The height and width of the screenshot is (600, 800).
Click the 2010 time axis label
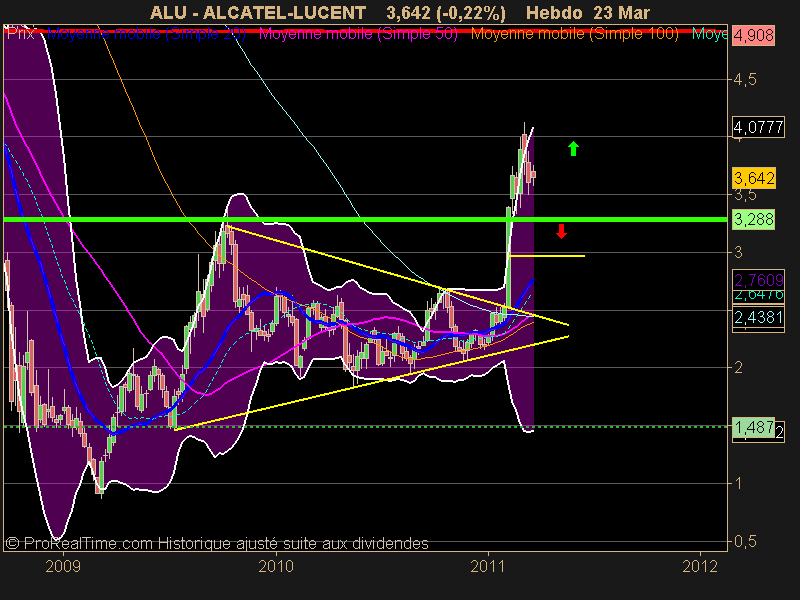[x=276, y=566]
